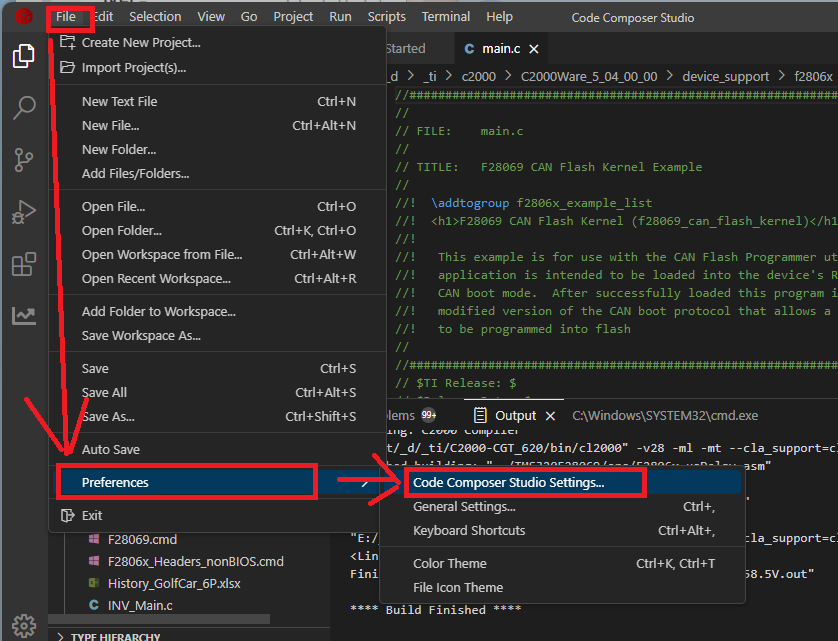Click the F28069.cmd file icon
Viewport: 838px width, 641px height.
click(x=94, y=539)
